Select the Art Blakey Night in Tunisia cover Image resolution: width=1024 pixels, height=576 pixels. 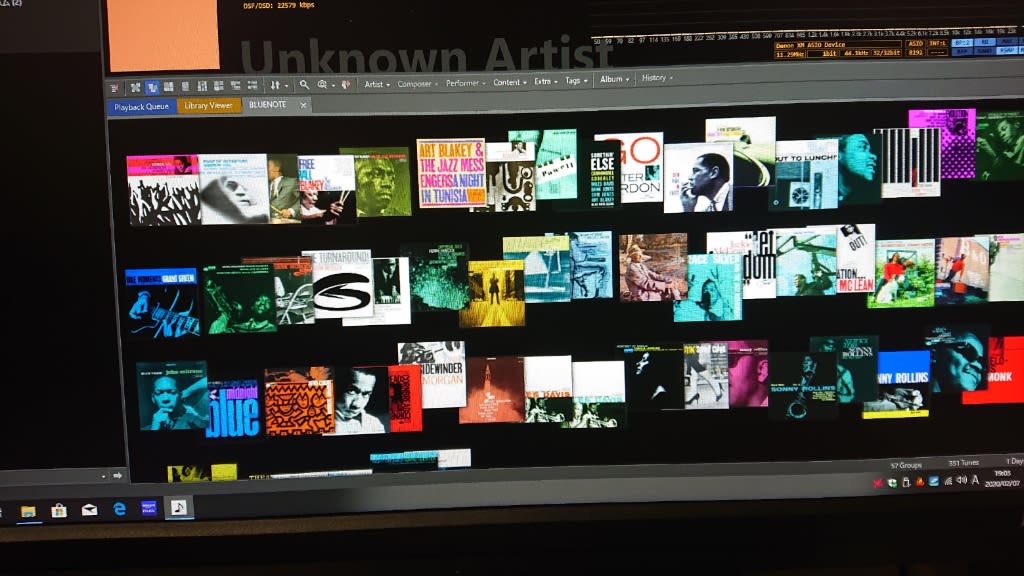click(x=451, y=173)
